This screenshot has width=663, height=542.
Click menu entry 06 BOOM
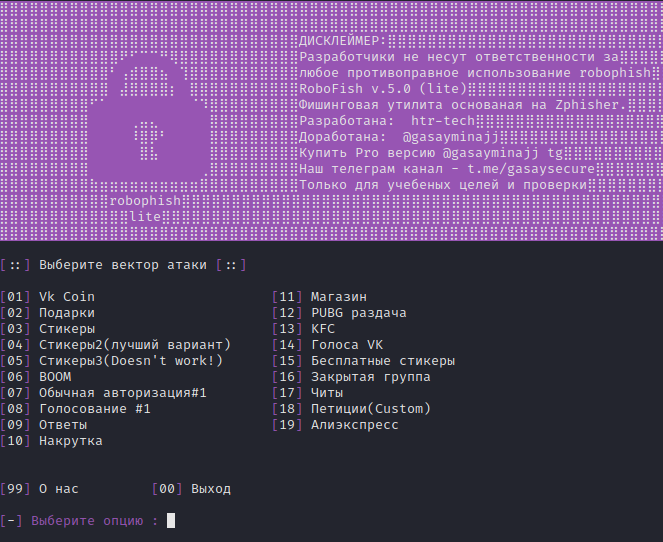[x=55, y=377]
